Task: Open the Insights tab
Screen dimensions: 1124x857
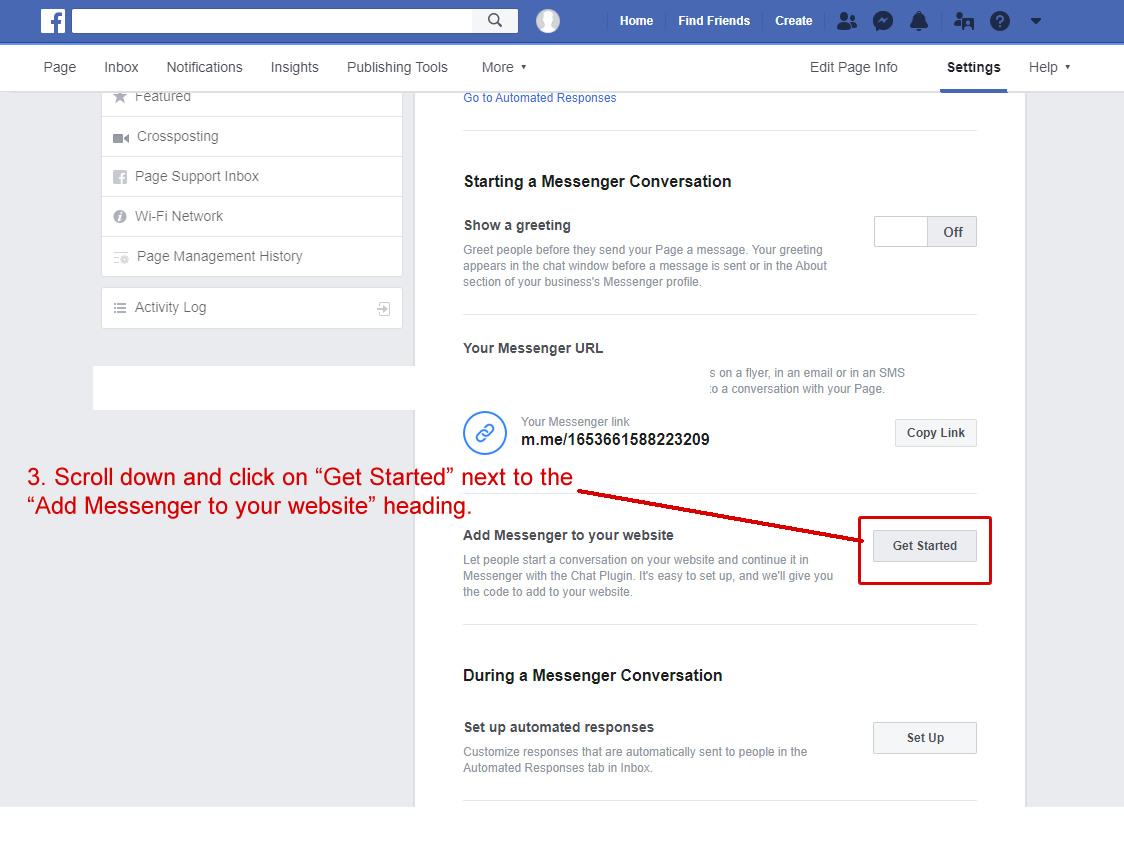Action: click(x=295, y=67)
